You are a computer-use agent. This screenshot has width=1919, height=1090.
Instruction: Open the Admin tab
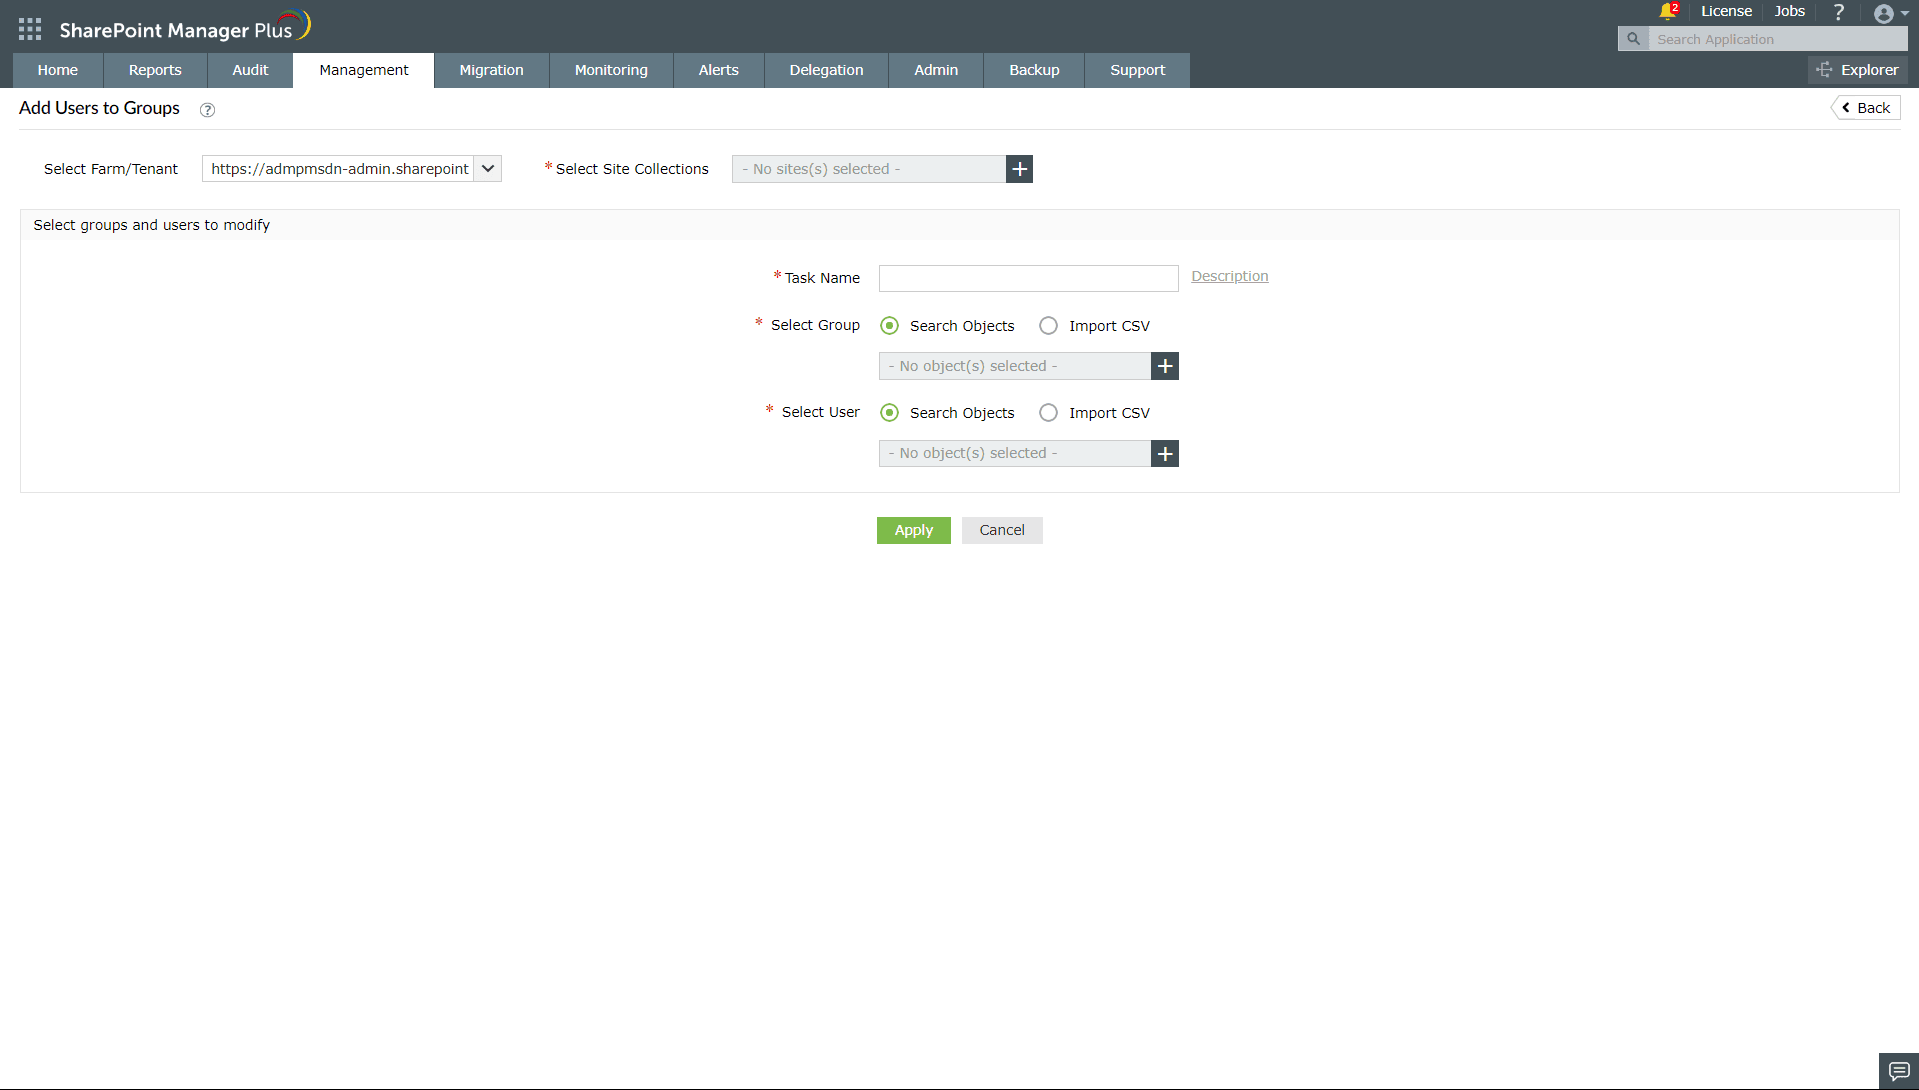(936, 70)
